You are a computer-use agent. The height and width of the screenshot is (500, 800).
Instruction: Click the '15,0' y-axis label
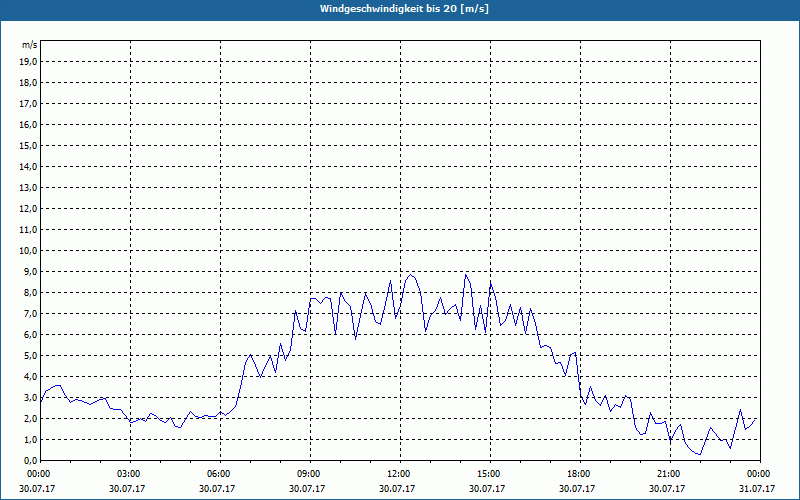[x=28, y=145]
